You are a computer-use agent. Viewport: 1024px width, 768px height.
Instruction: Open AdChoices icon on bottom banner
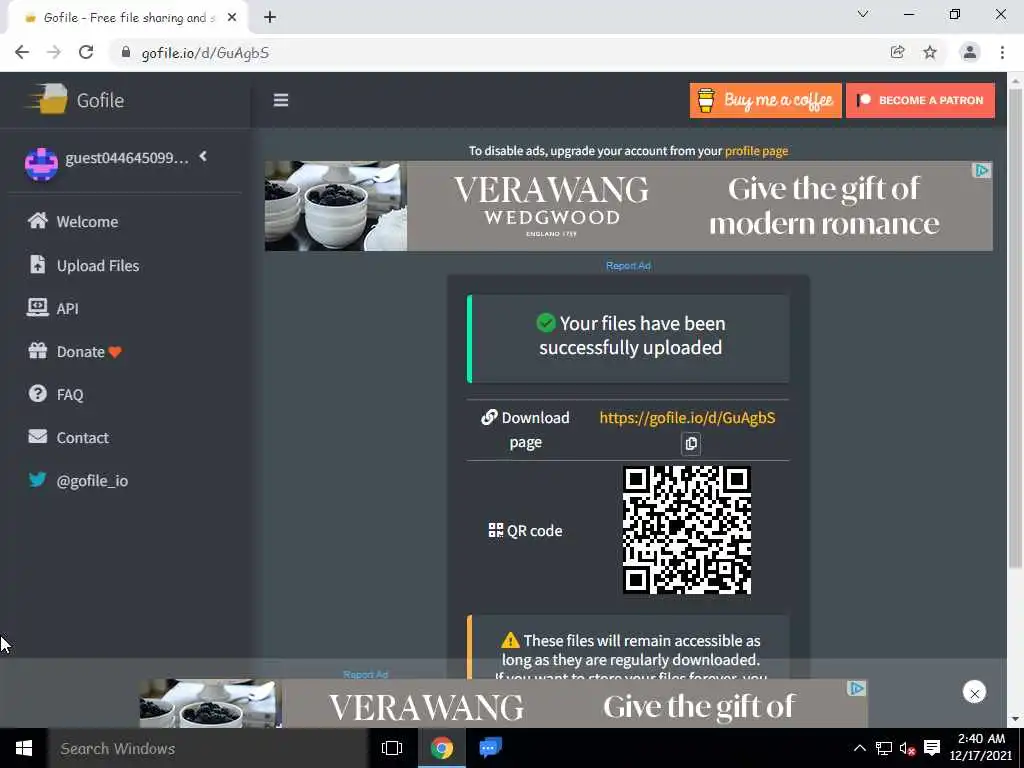[856, 688]
